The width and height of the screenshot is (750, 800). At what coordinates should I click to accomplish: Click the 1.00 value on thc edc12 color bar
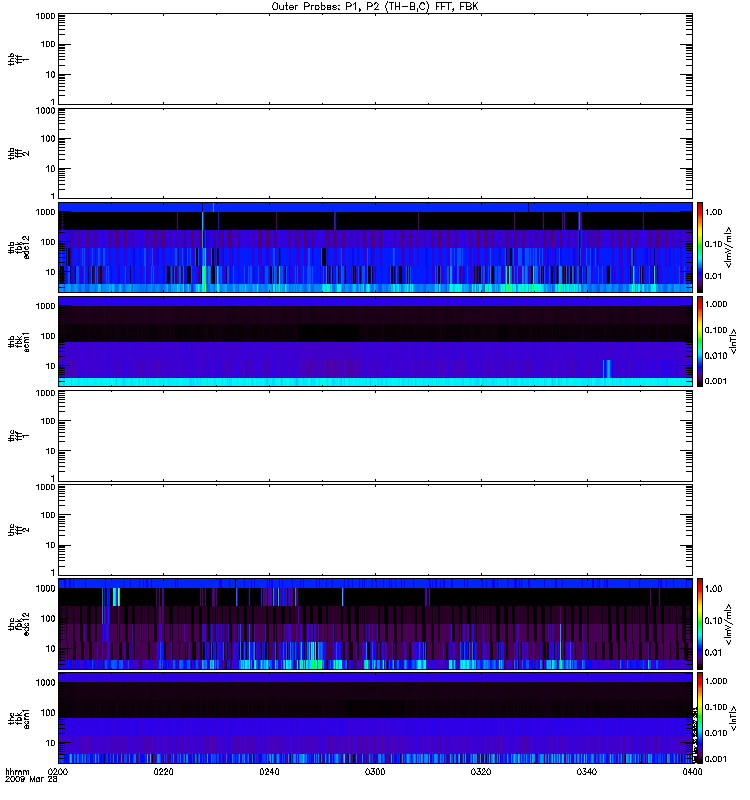pos(714,588)
